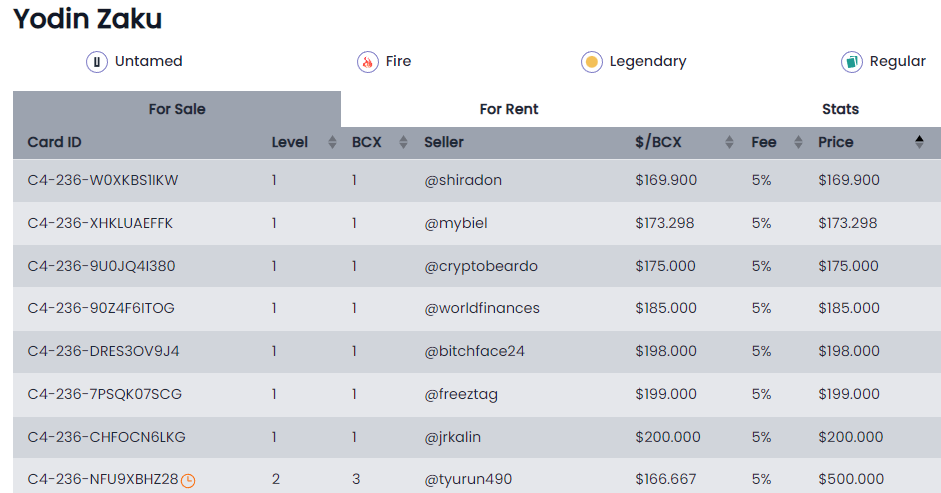Click the Untamed edition icon

(97, 61)
